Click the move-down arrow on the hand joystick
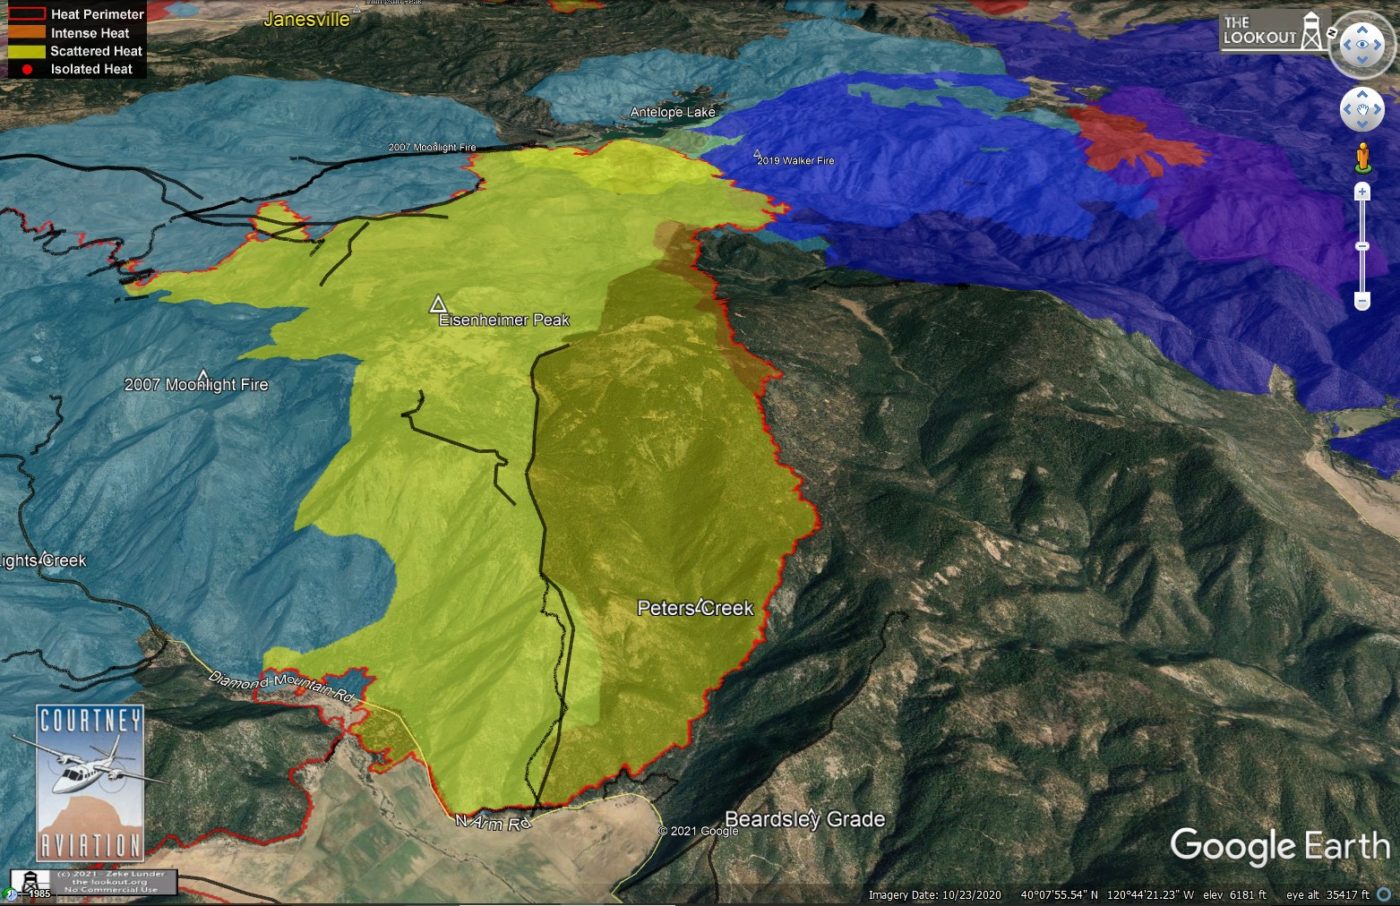 (1362, 124)
